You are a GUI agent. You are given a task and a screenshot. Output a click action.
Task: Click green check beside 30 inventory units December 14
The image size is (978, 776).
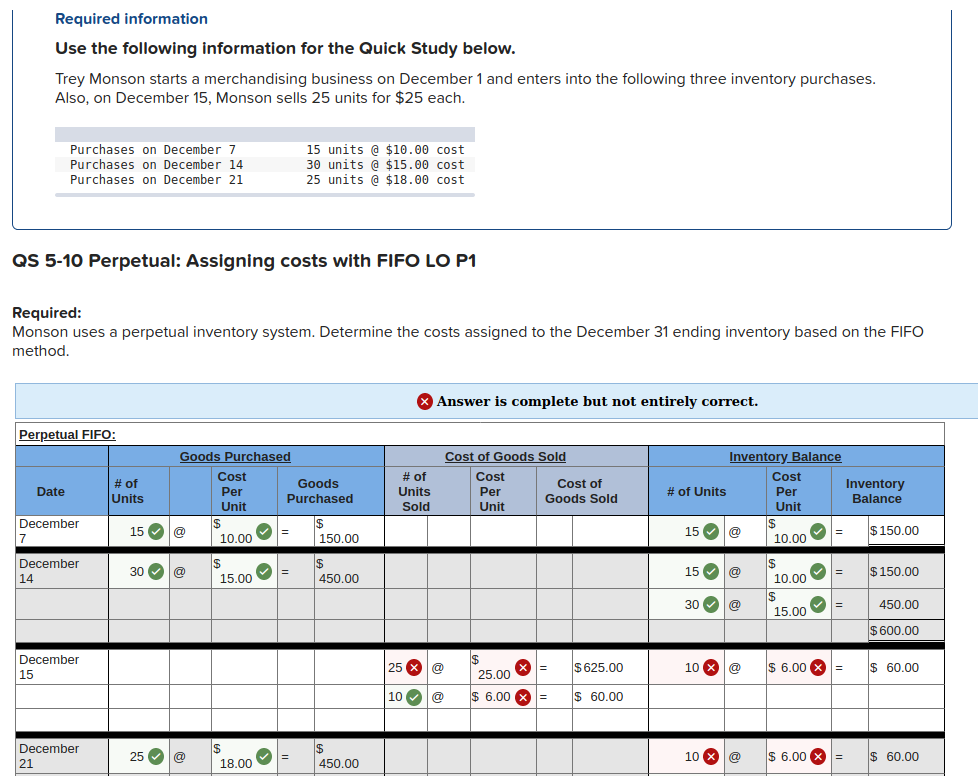pyautogui.click(x=711, y=604)
